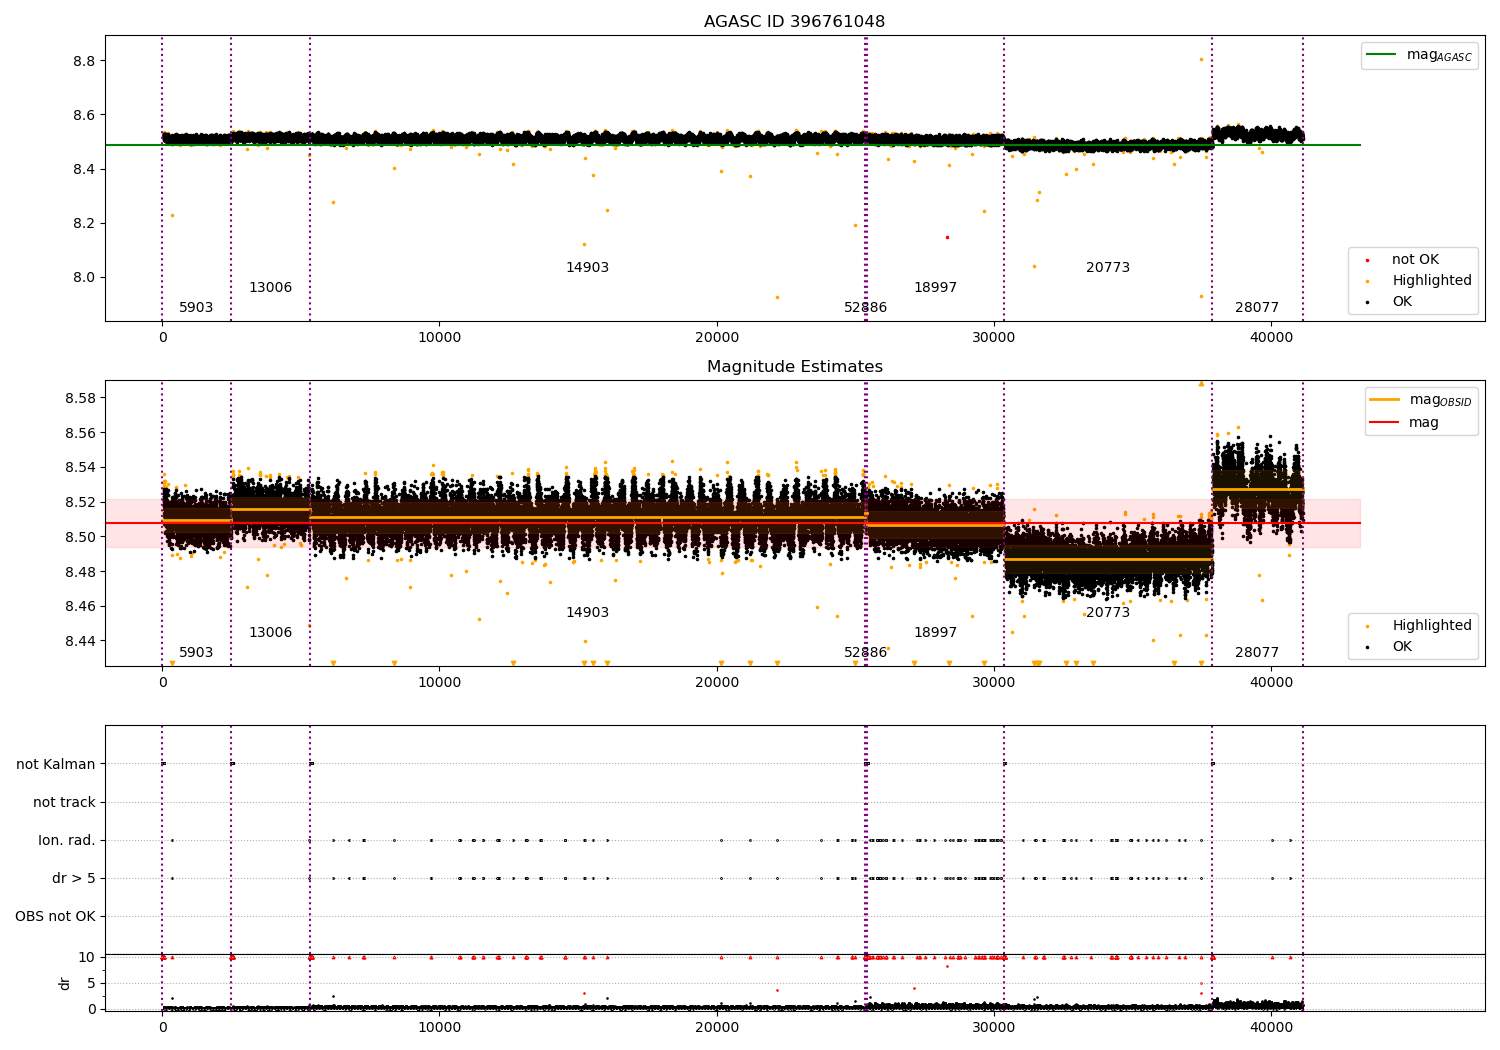
Task: Click the 'not Kalman' axis label
Action: click(x=56, y=764)
